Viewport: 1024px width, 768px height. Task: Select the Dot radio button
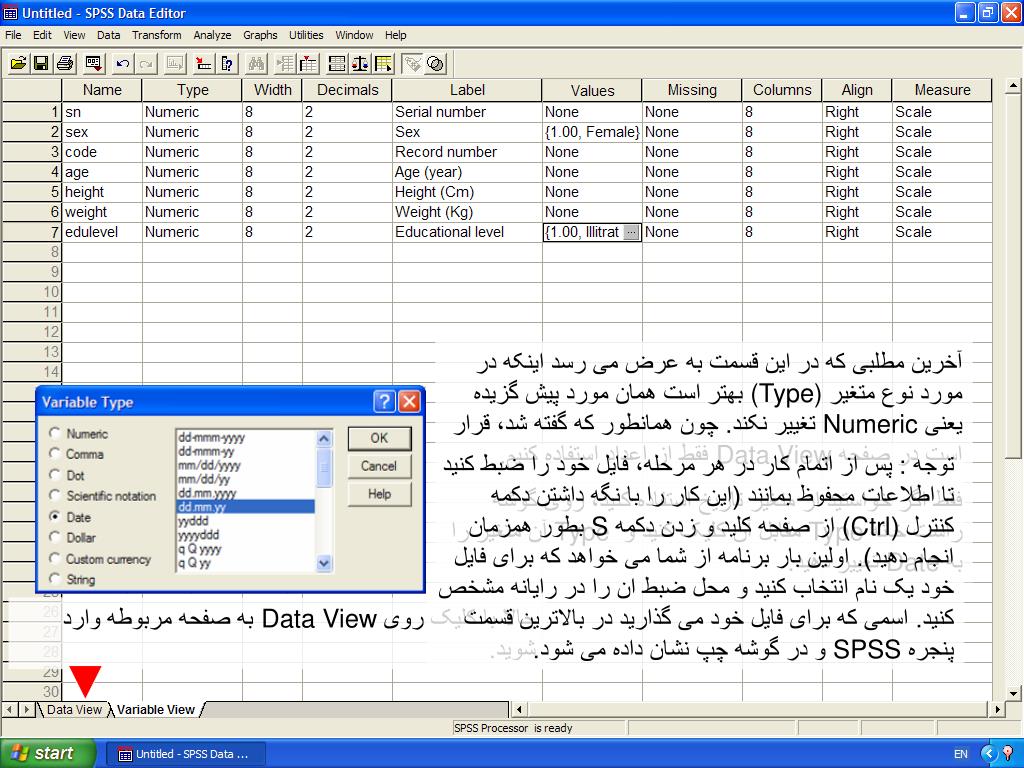pos(55,475)
